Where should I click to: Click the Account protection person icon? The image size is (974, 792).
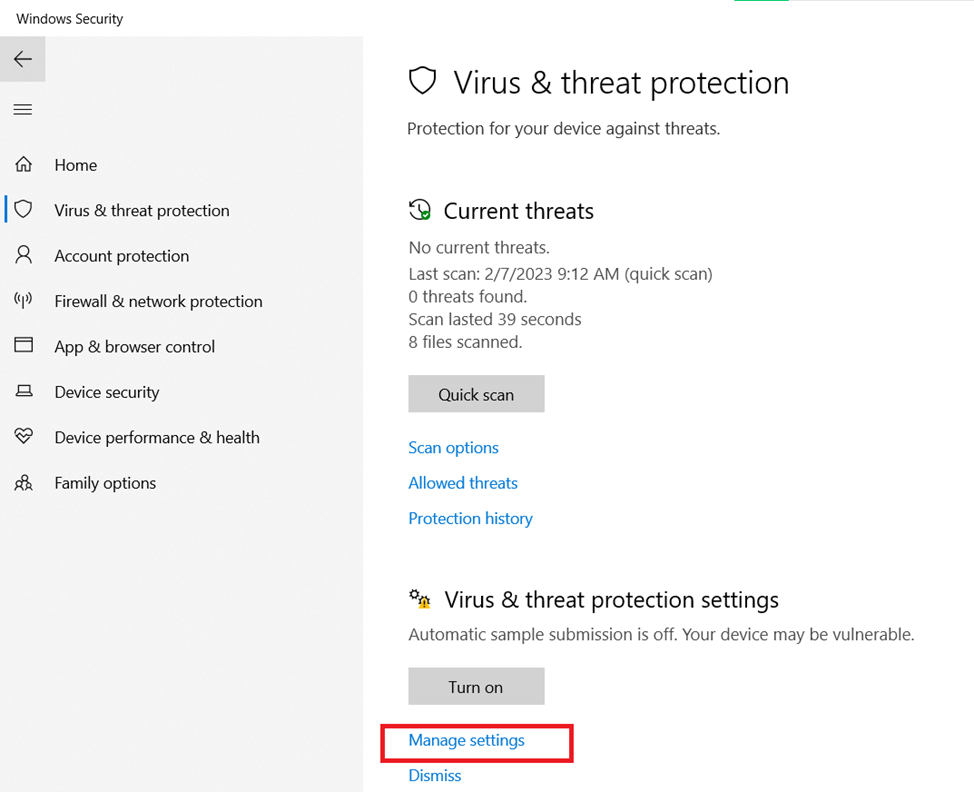point(23,255)
